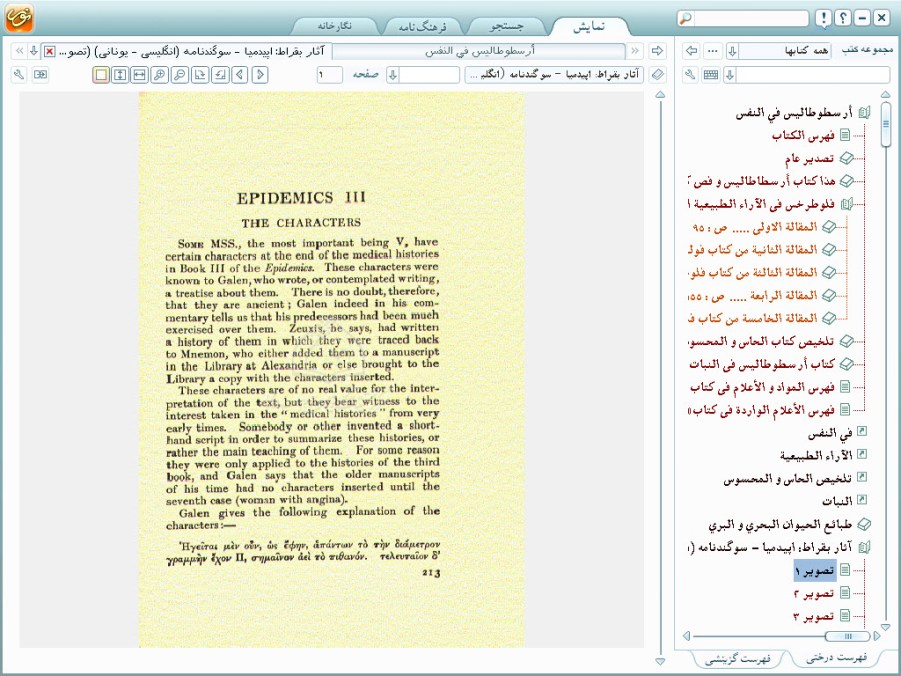The width and height of the screenshot is (901, 676).
Task: Select كتاب أرسطوطاليس فى النبات entry
Action: (x=762, y=364)
